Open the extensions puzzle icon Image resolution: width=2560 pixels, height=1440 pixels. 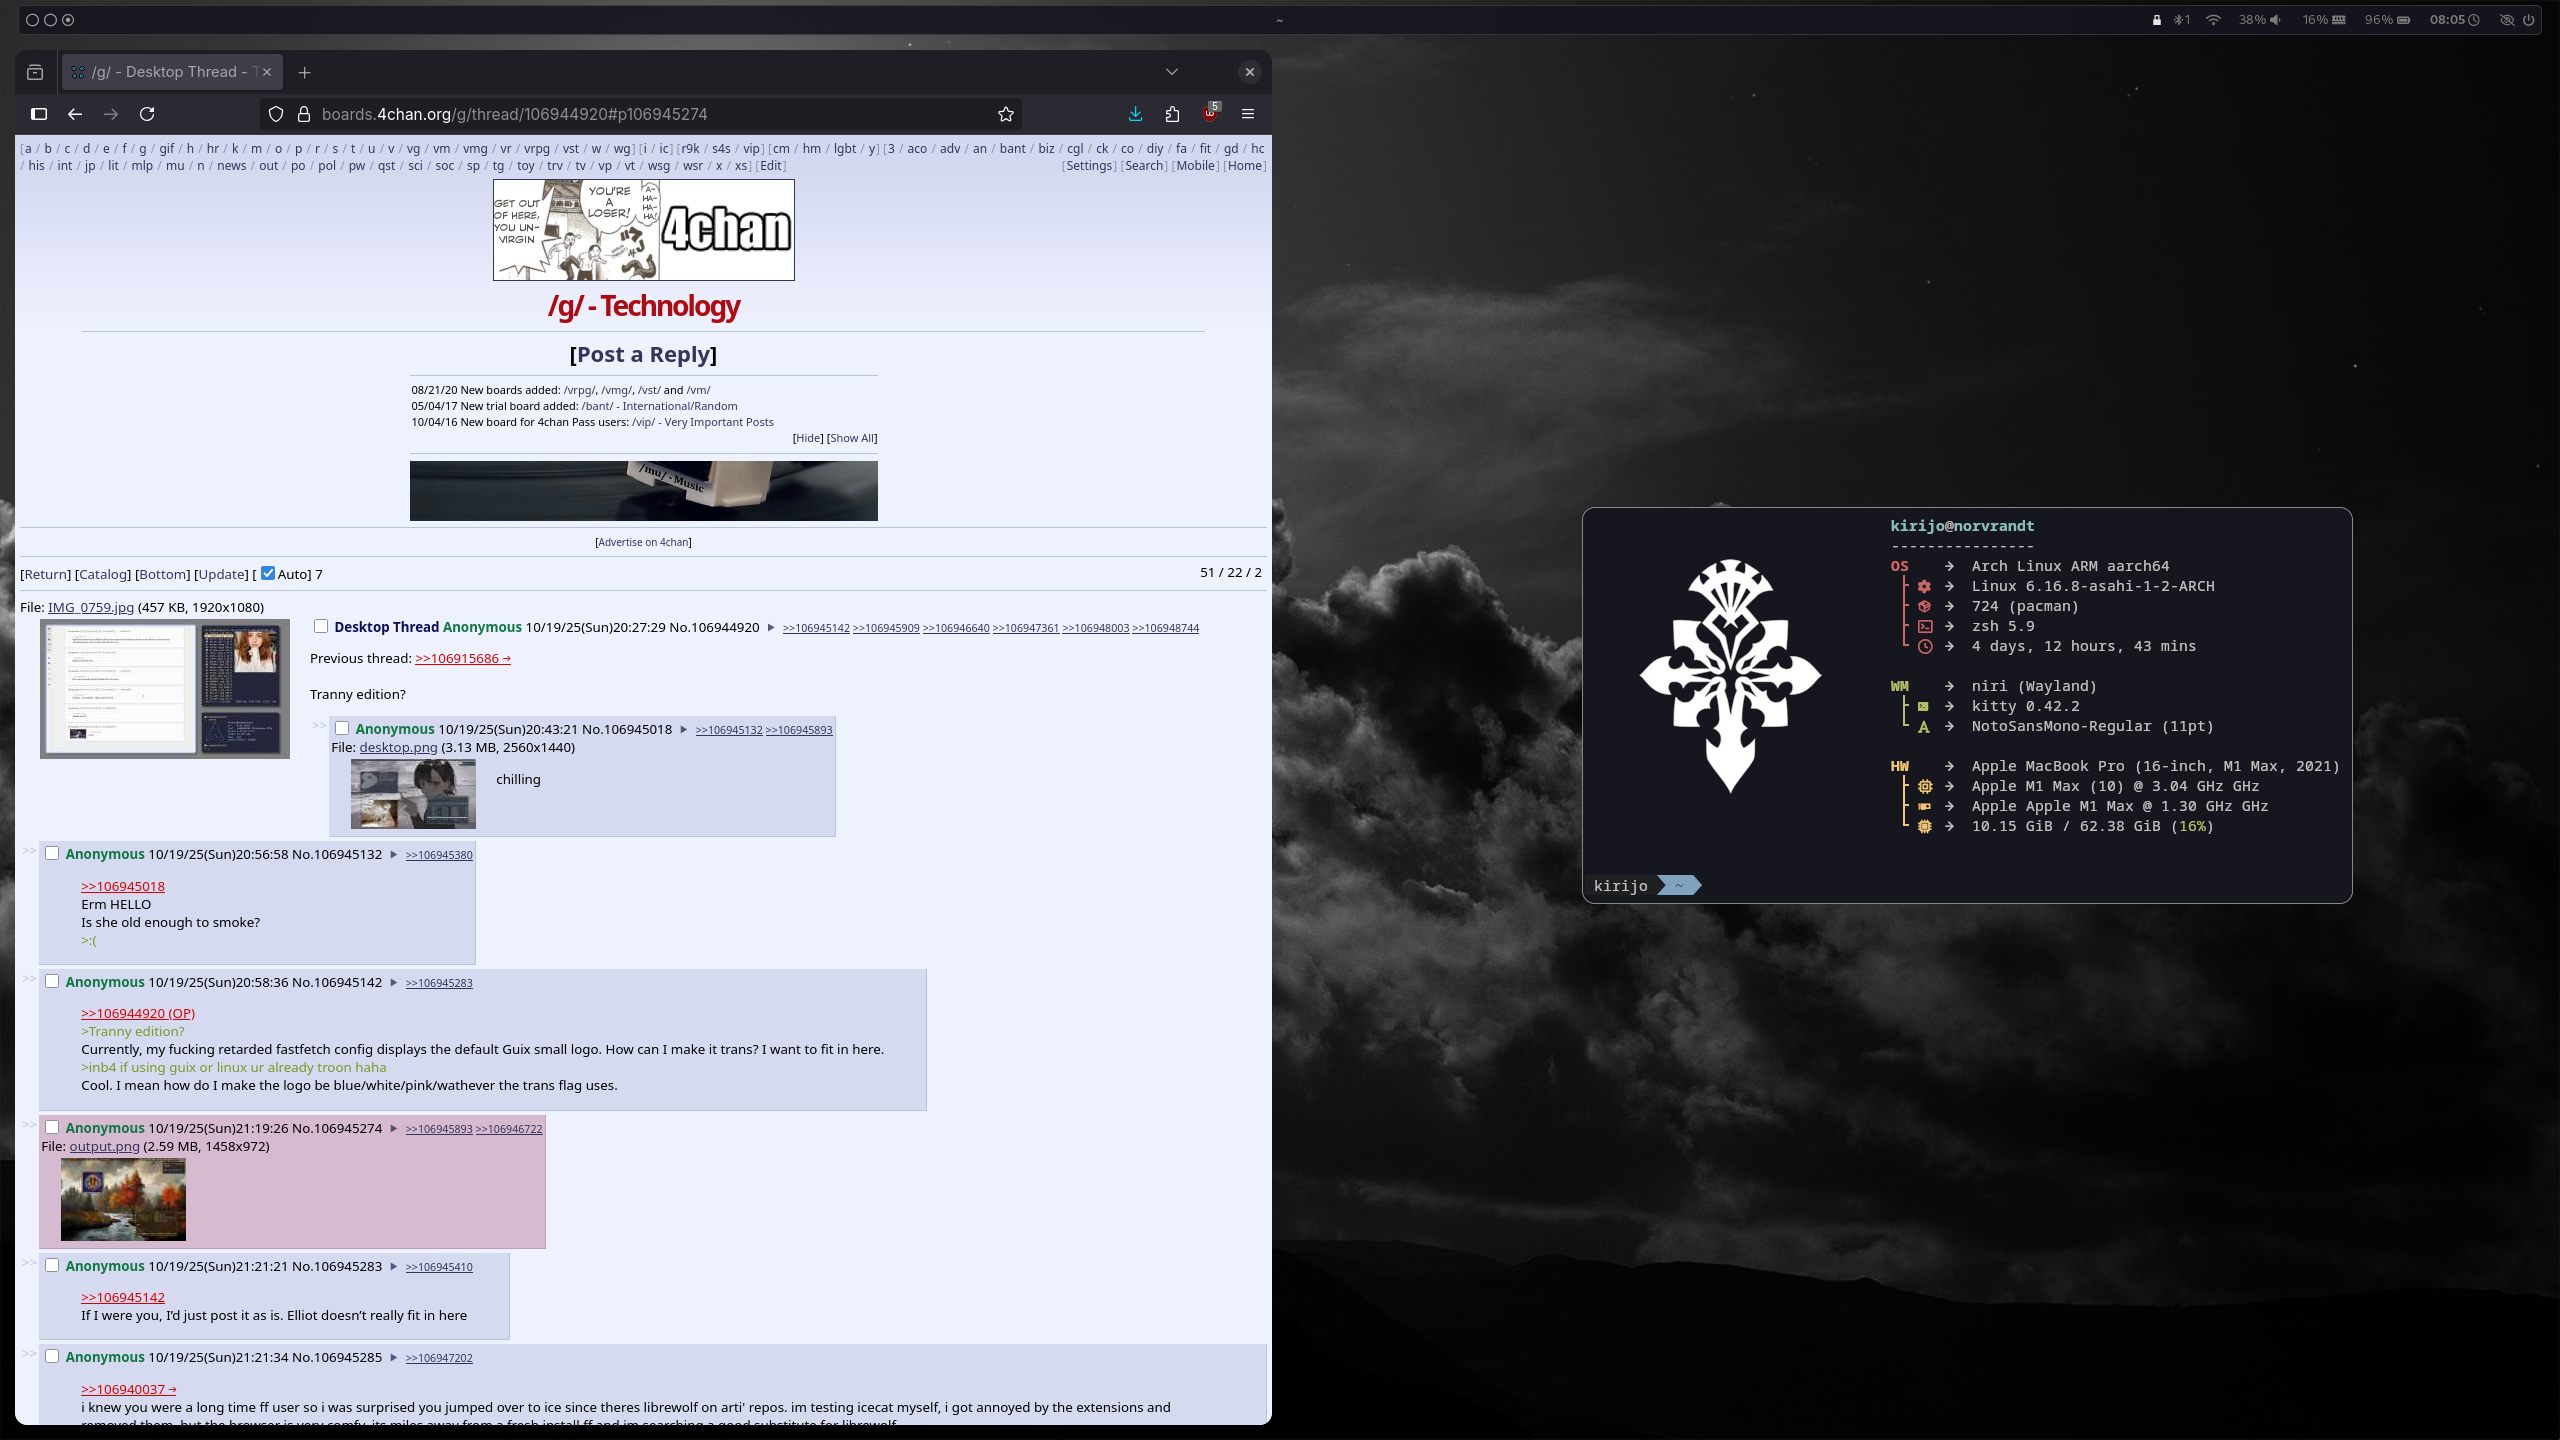[1172, 114]
